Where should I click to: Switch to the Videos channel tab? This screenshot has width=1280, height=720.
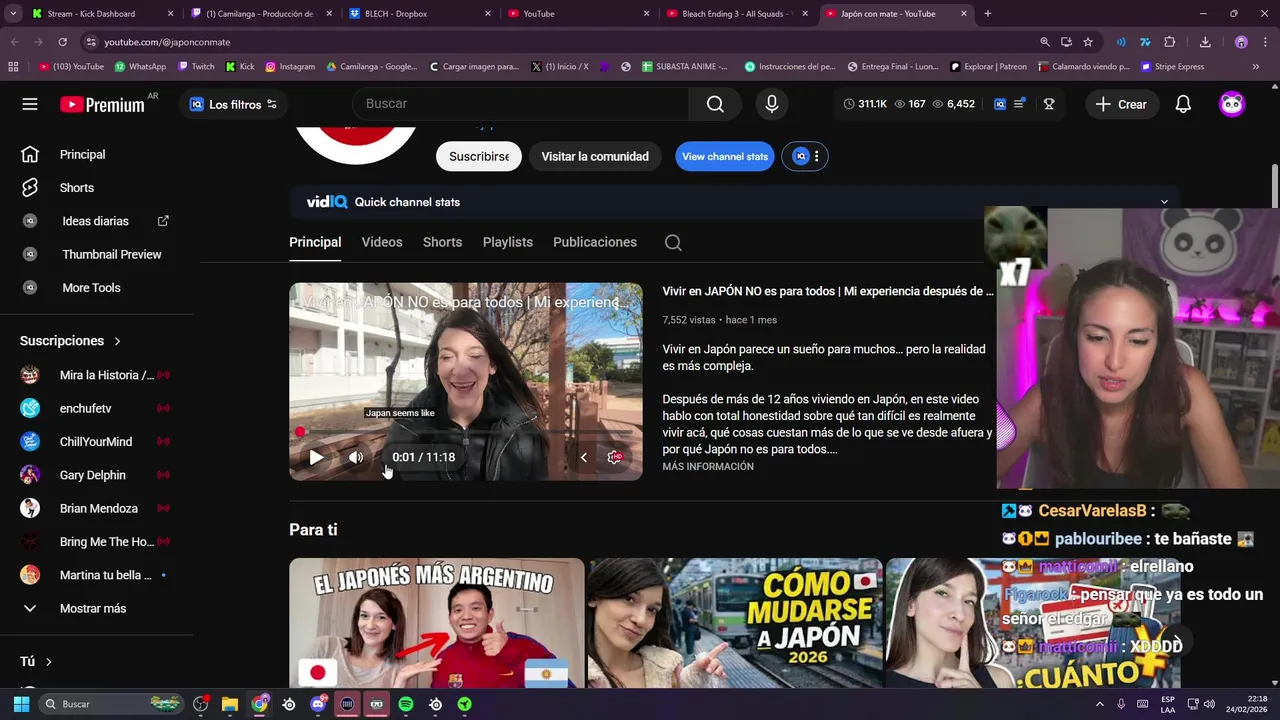click(x=382, y=242)
